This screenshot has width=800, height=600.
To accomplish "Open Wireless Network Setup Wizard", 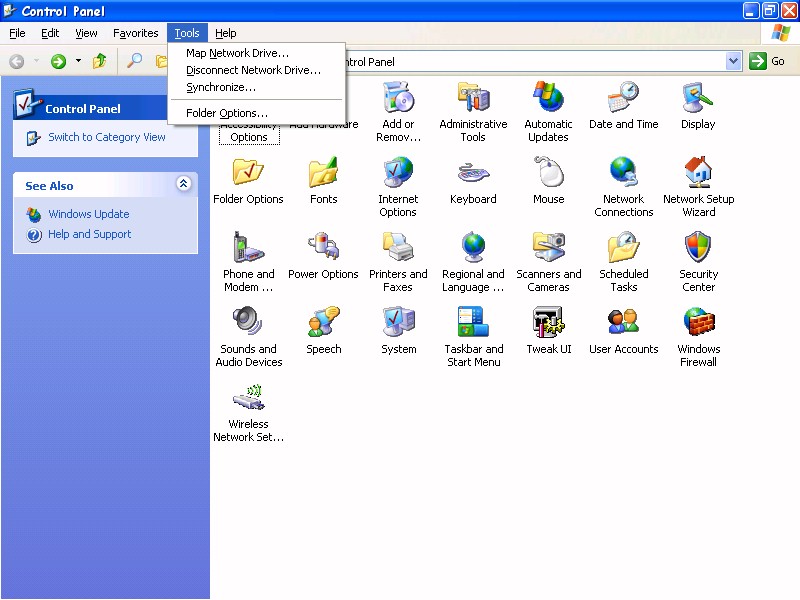I will 248,412.
